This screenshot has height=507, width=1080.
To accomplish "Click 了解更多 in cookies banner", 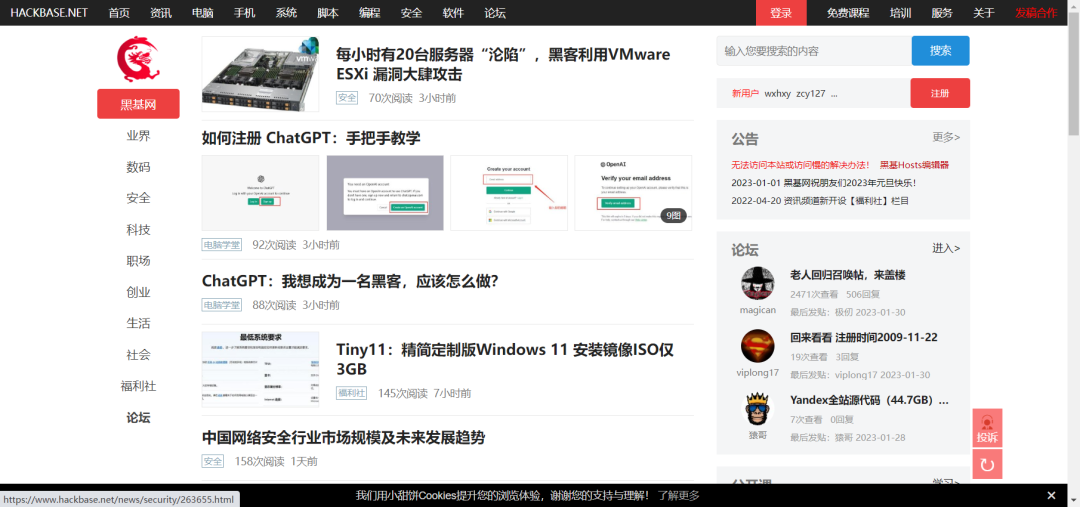I will tap(678, 495).
